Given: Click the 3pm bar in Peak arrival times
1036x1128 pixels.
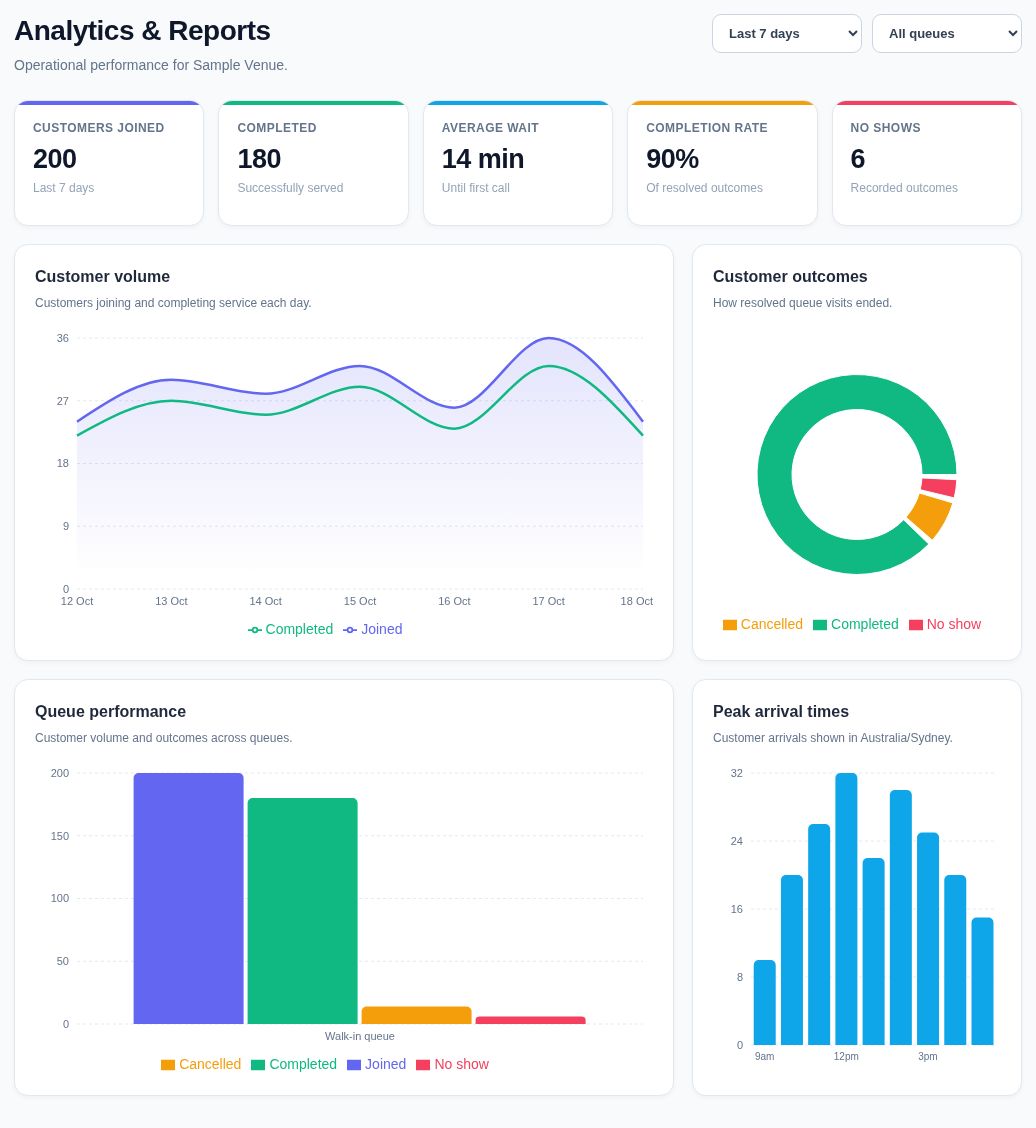Looking at the screenshot, I should (928, 939).
